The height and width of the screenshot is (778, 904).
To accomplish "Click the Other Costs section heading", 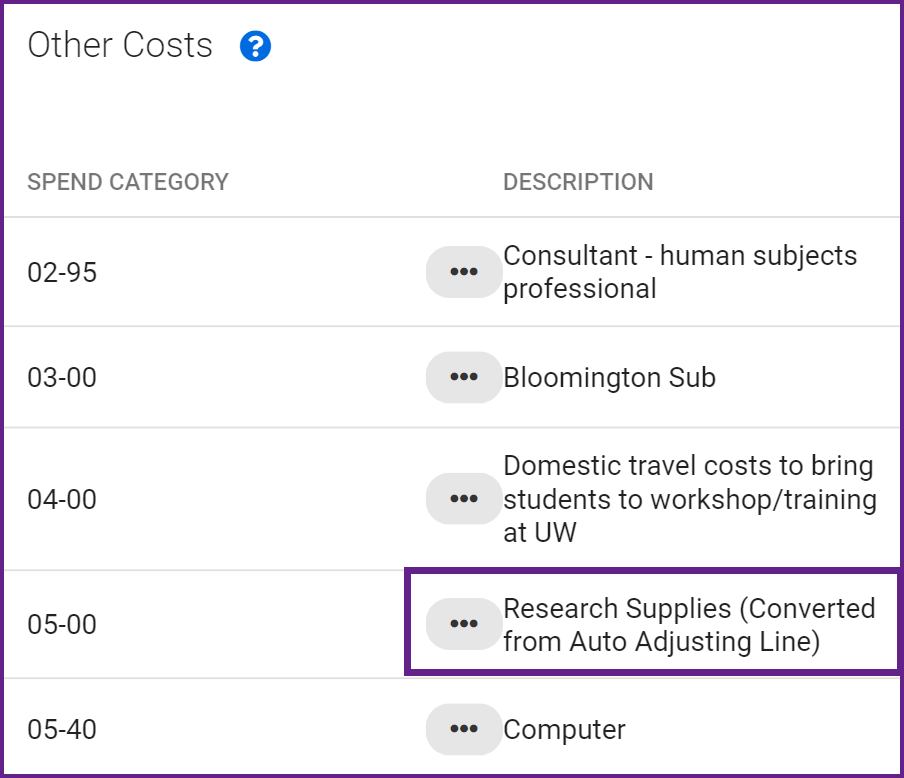I will [x=120, y=45].
